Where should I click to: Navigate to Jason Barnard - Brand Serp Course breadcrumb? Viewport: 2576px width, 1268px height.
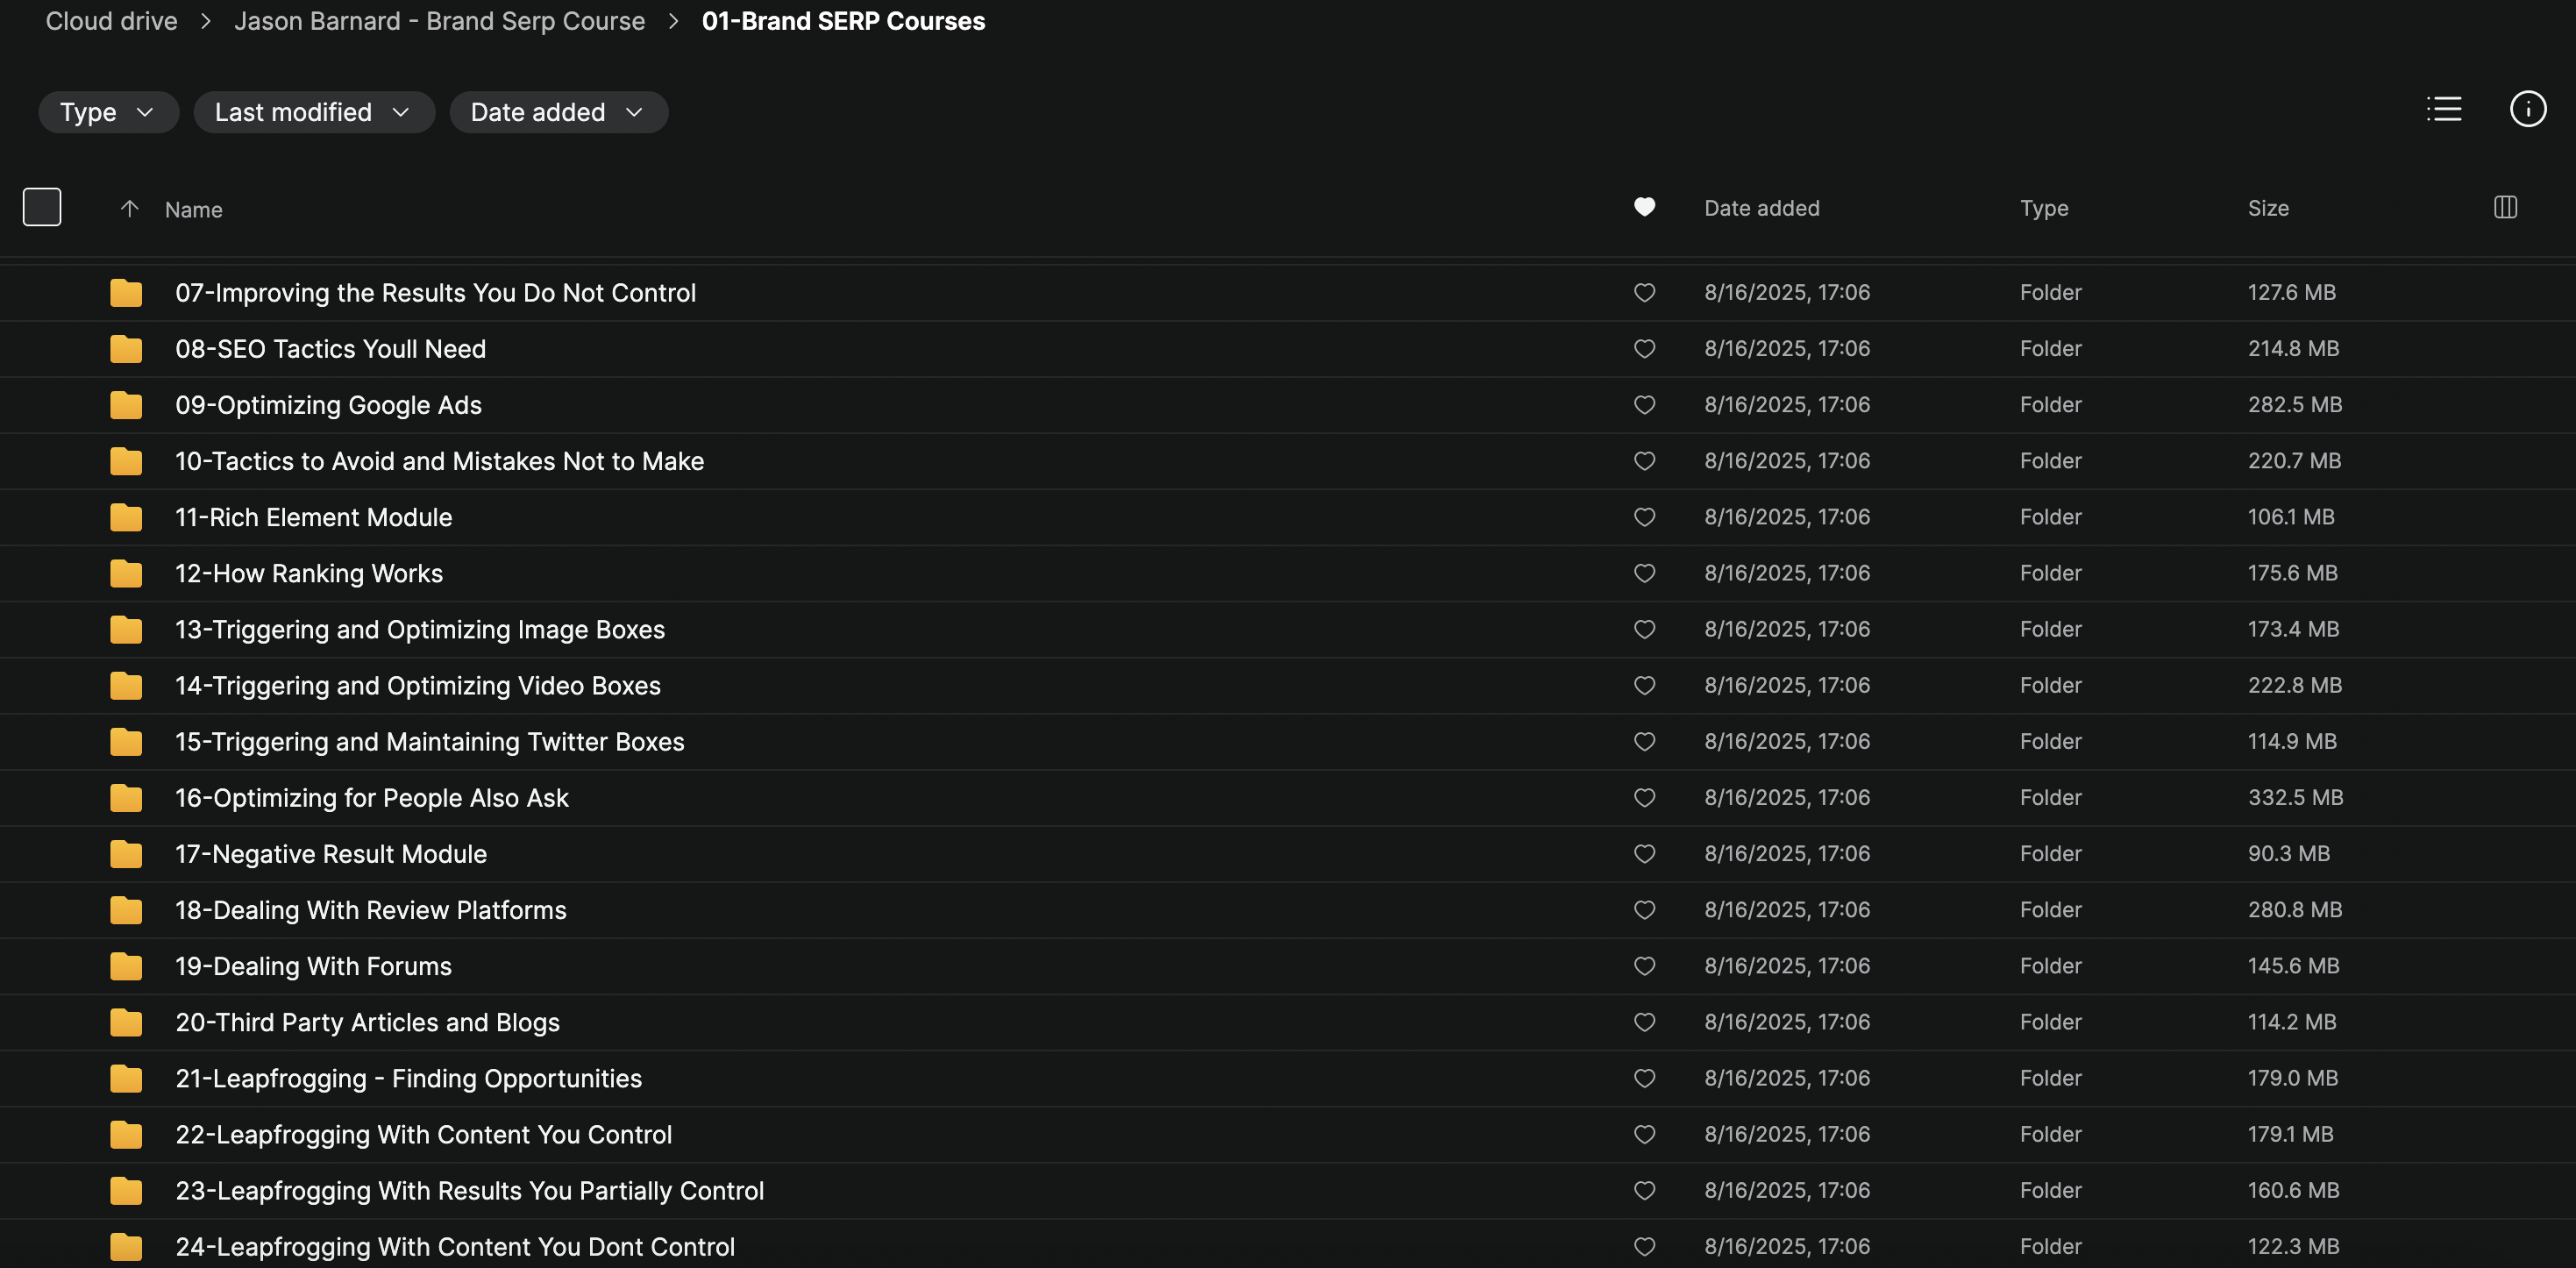click(439, 21)
